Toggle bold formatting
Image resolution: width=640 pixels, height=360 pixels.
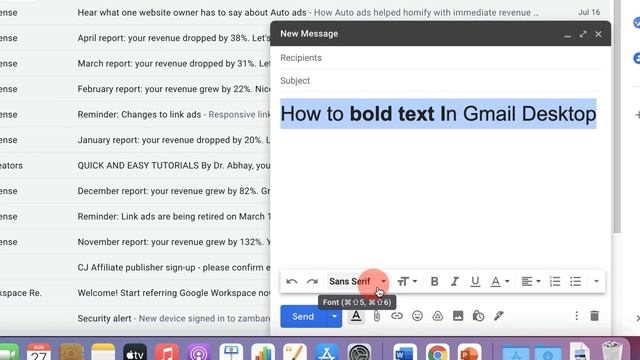point(435,282)
